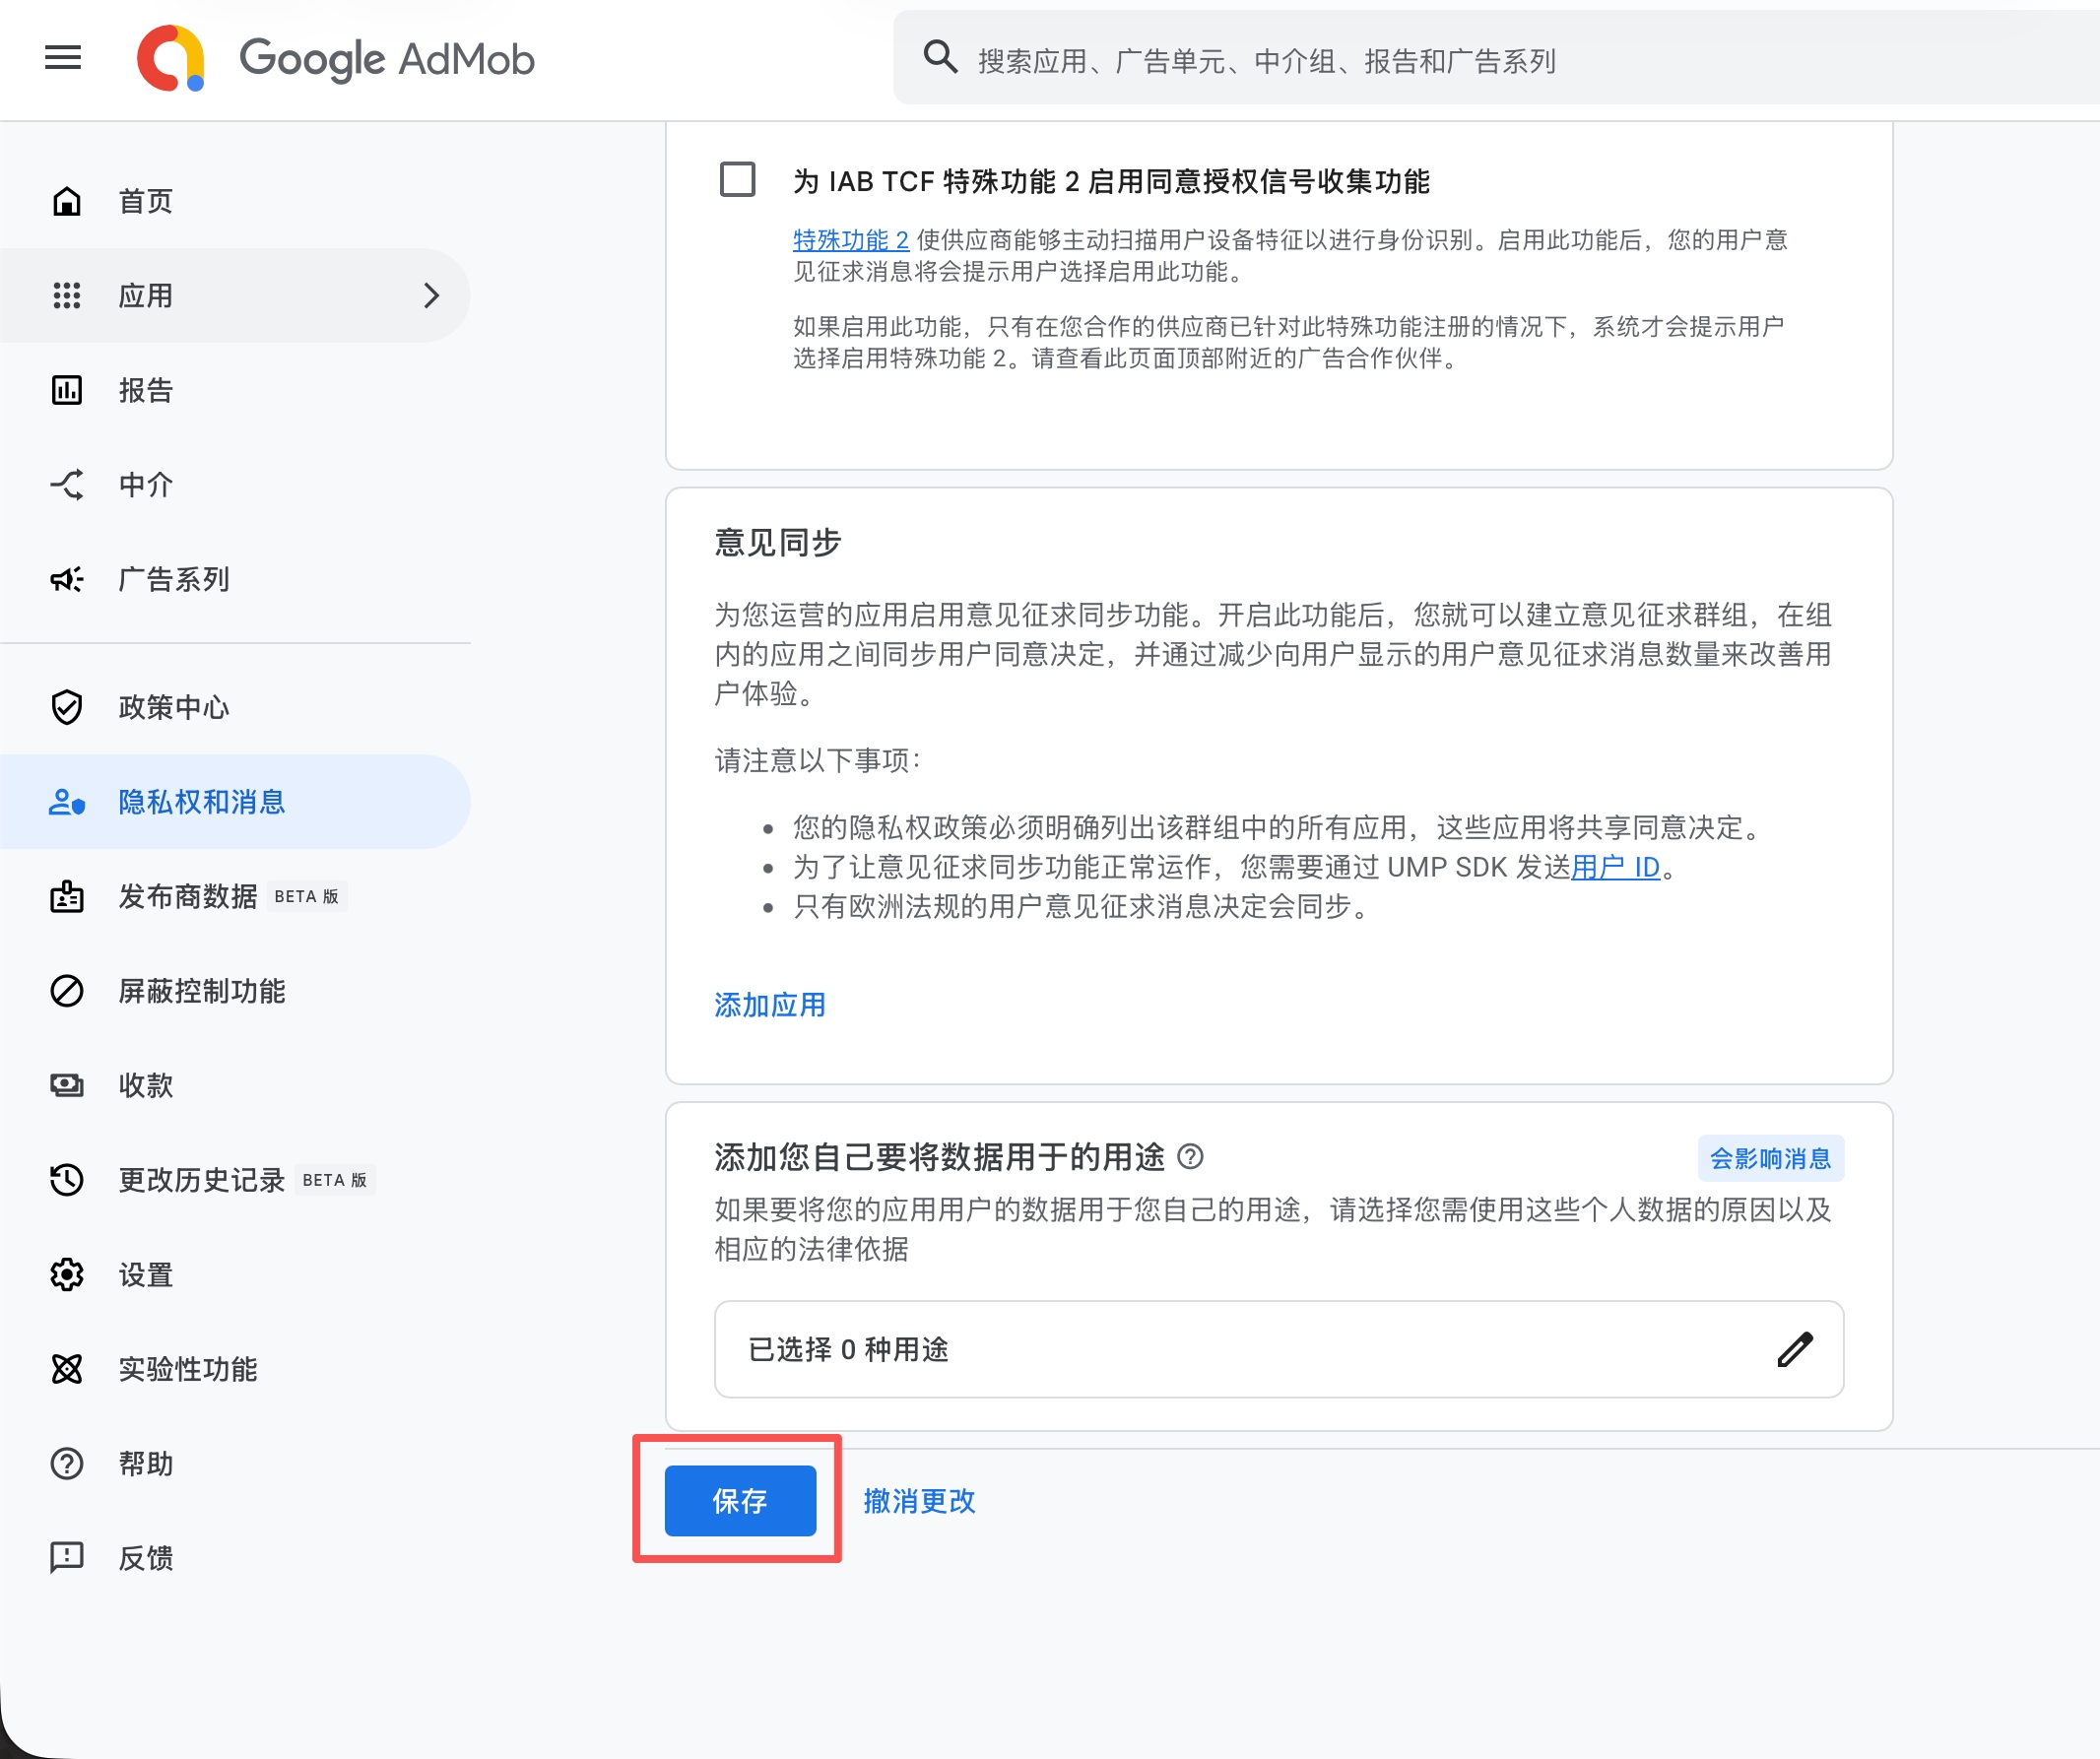Click the 应用 apps grid icon
This screenshot has width=2100, height=1759.
click(x=67, y=296)
